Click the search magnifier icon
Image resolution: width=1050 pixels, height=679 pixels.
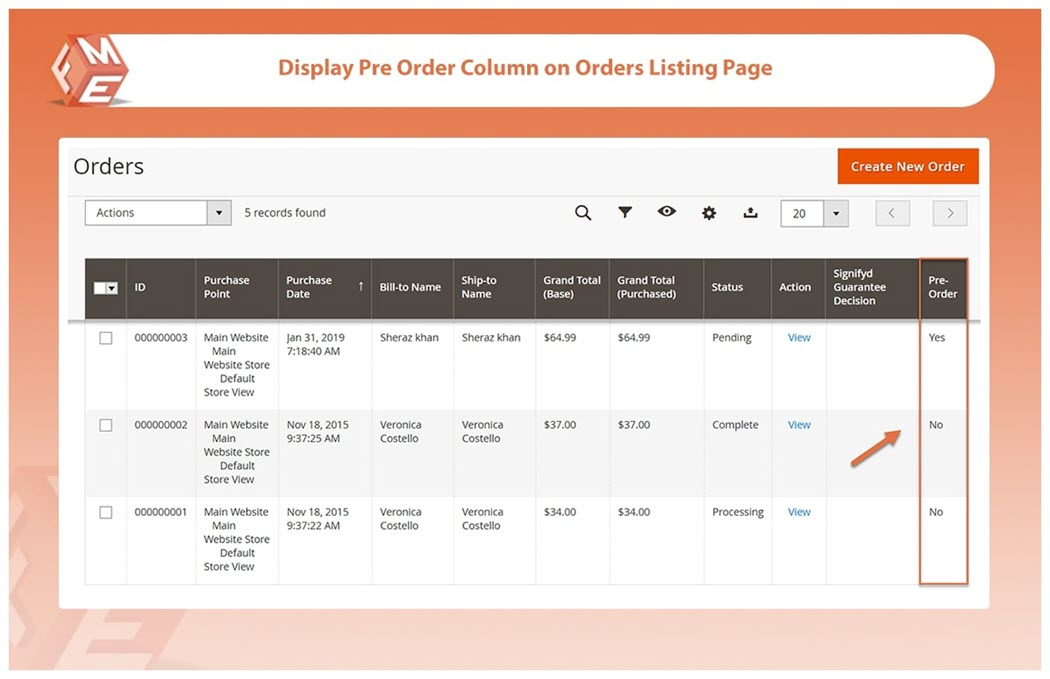(583, 213)
